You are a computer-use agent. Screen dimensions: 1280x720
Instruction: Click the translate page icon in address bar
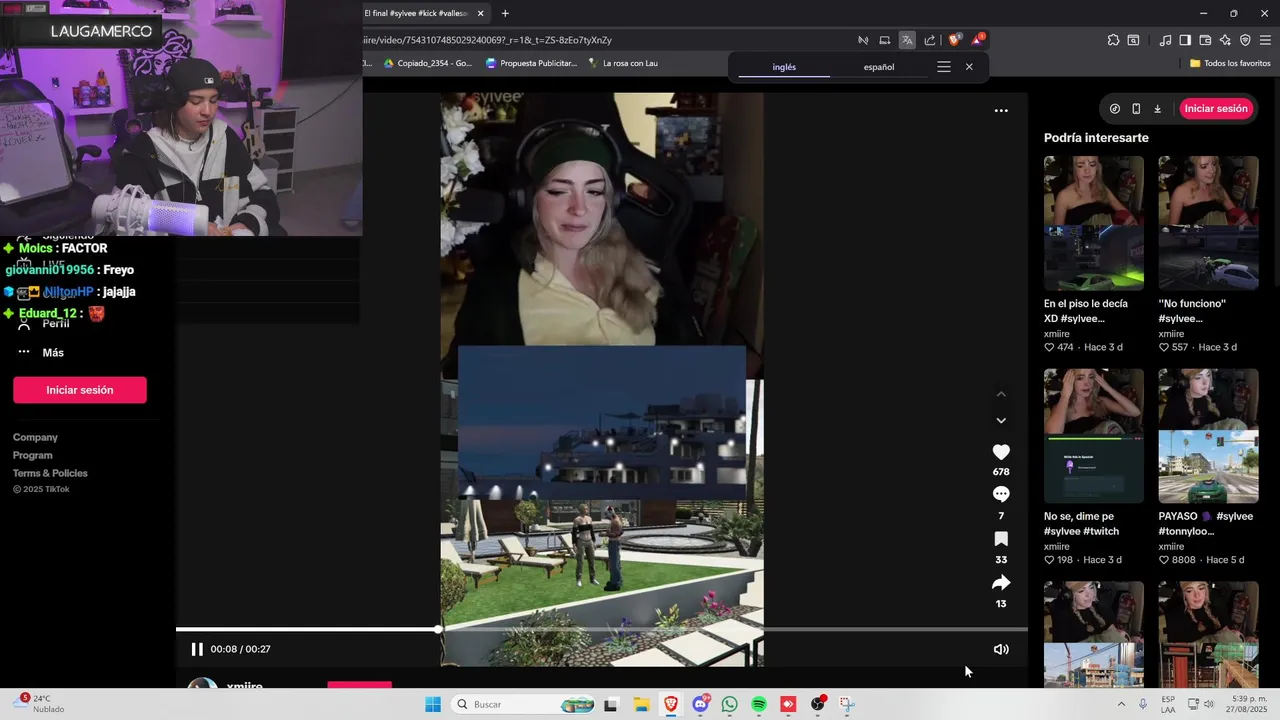[x=907, y=40]
